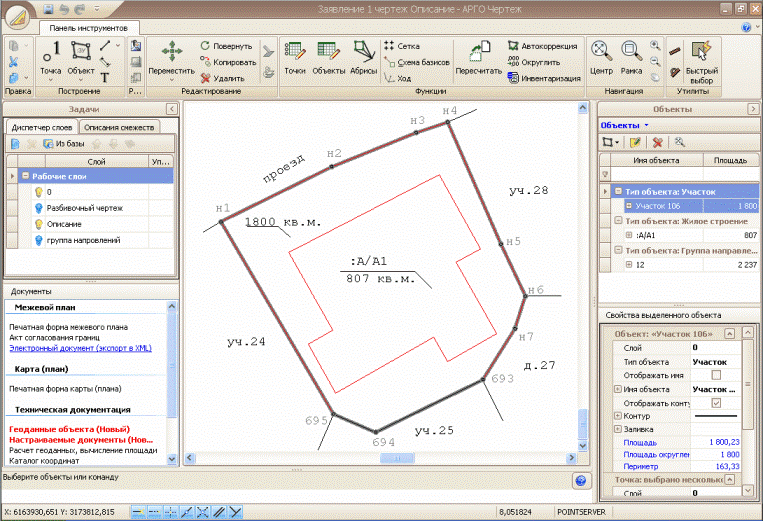This screenshot has height=521, width=763.
Task: Open Акт согласования границ document
Action: point(54,338)
